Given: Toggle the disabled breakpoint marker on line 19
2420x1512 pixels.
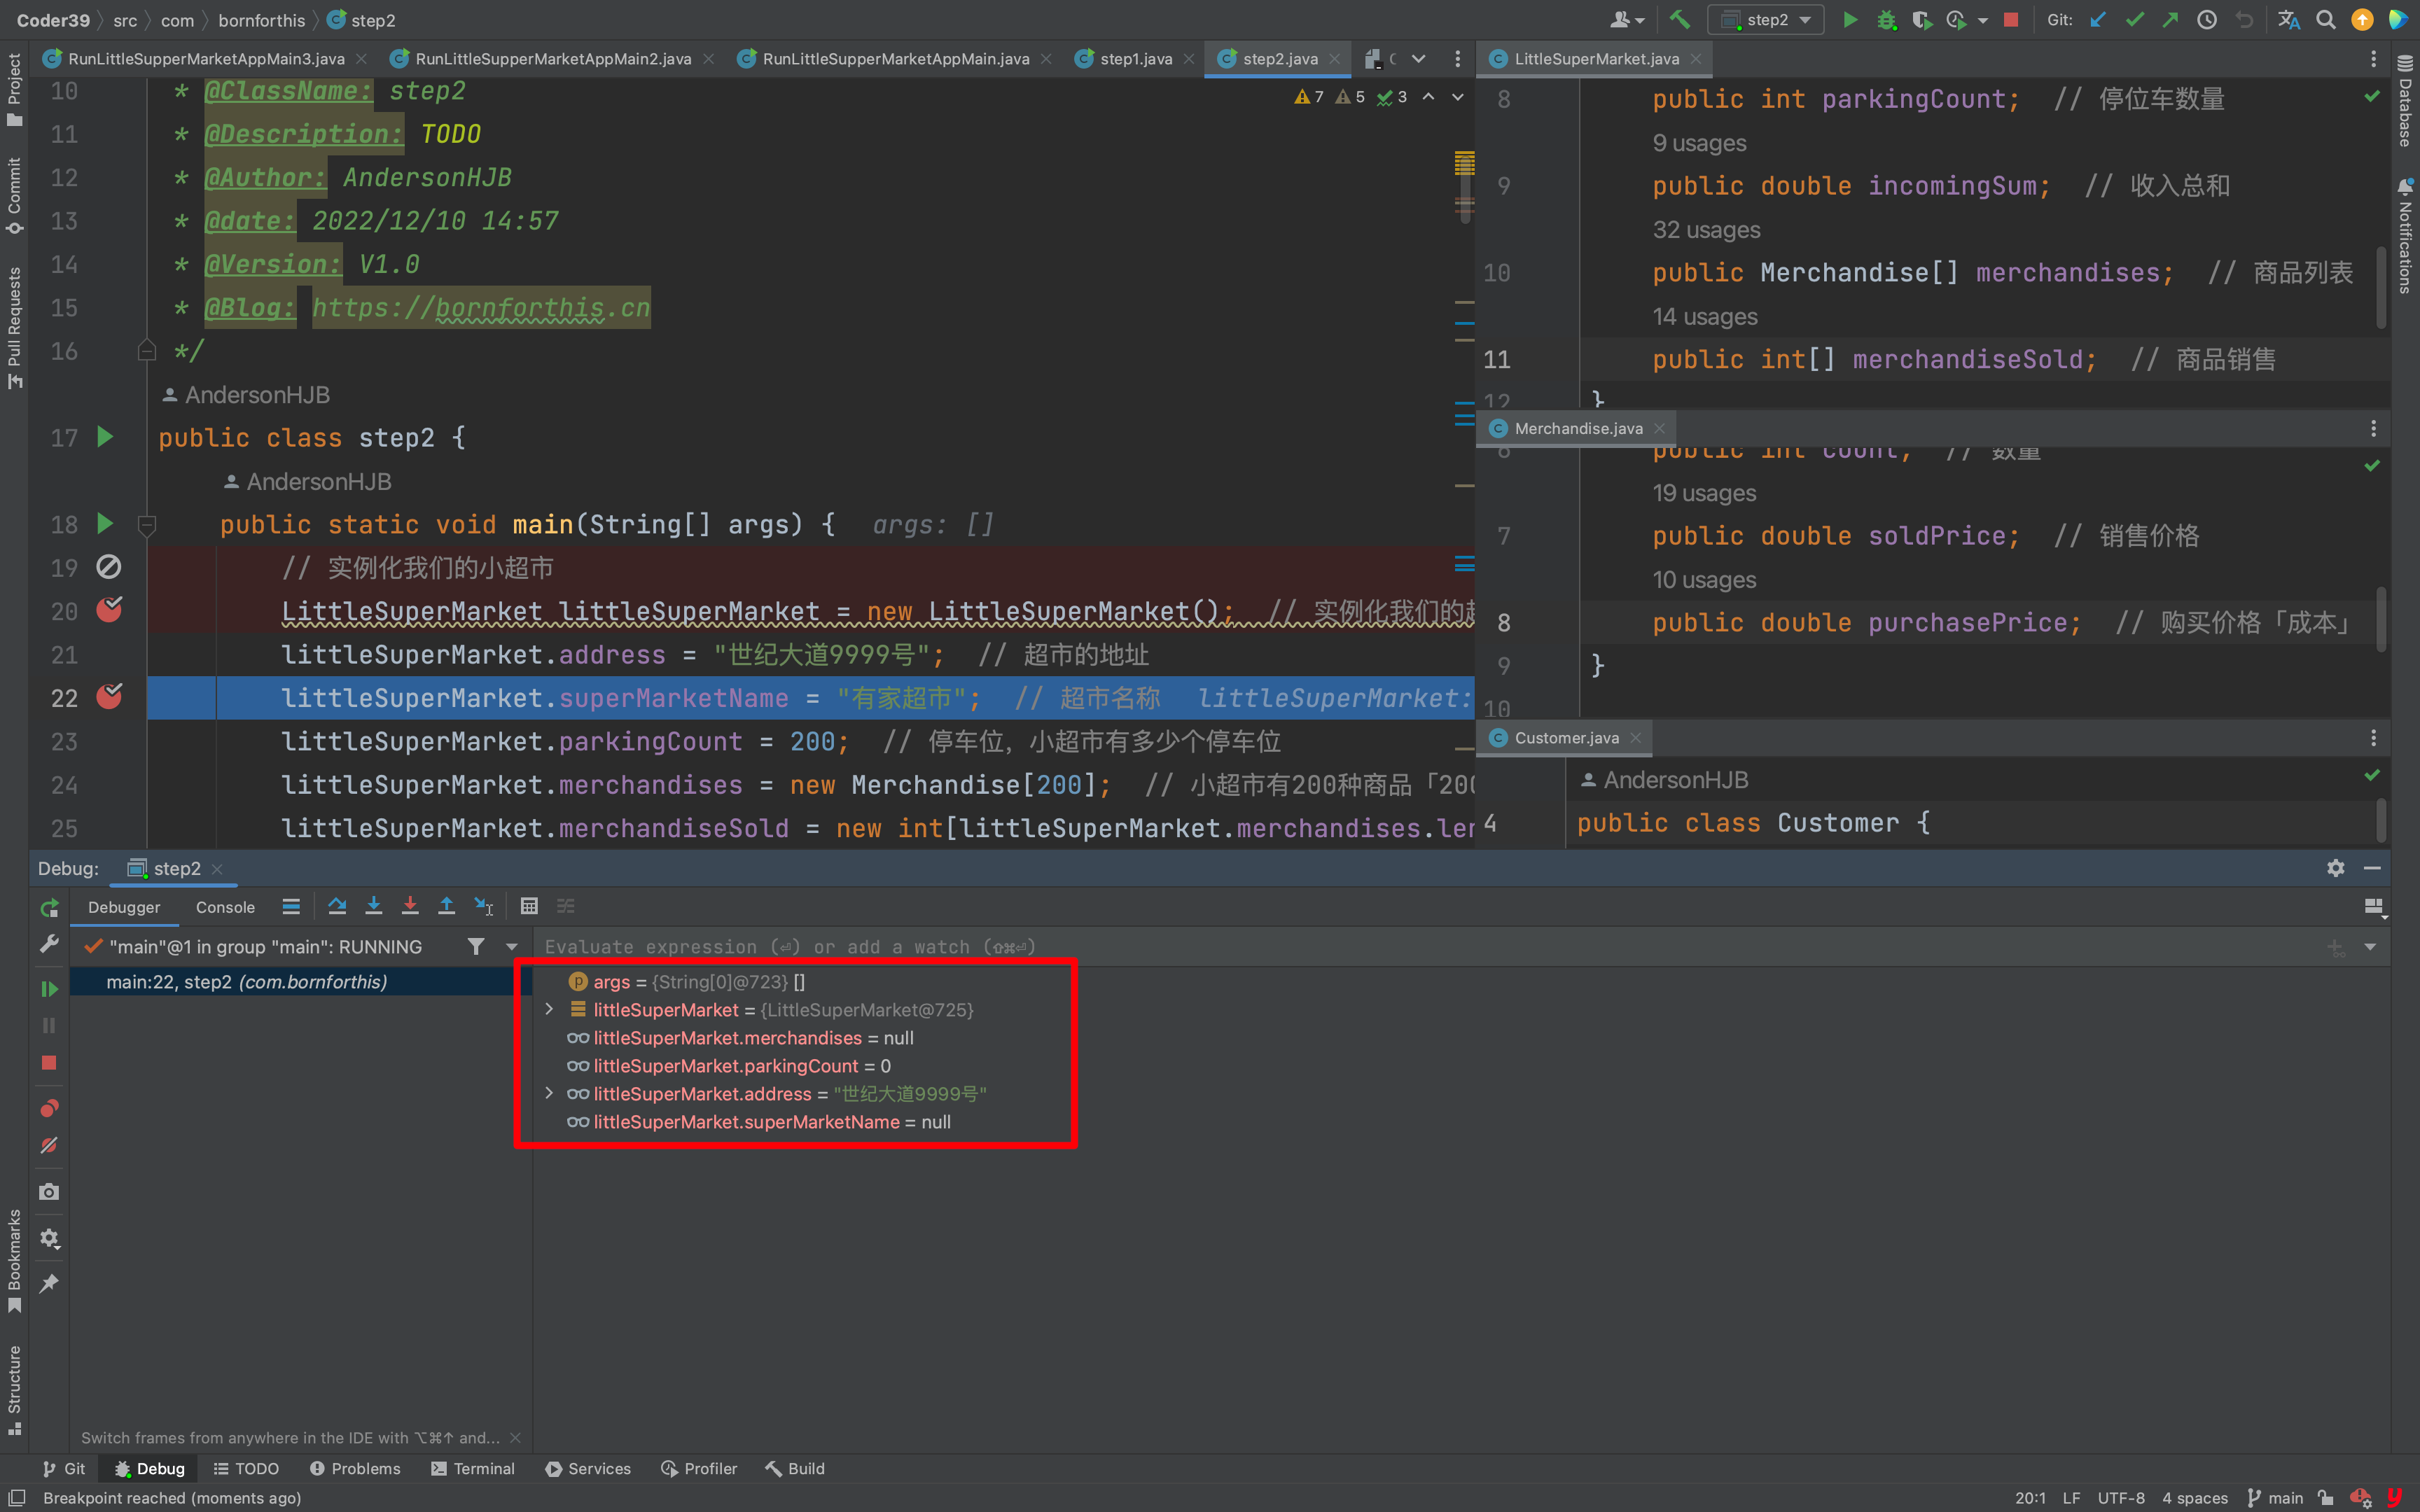Looking at the screenshot, I should 109,567.
